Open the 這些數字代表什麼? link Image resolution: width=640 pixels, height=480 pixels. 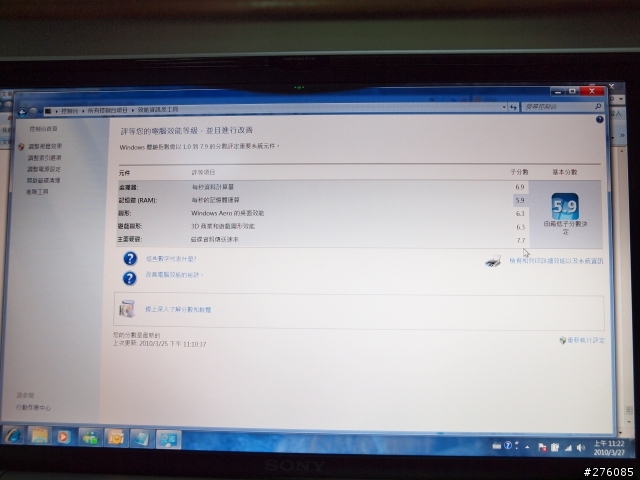(171, 259)
